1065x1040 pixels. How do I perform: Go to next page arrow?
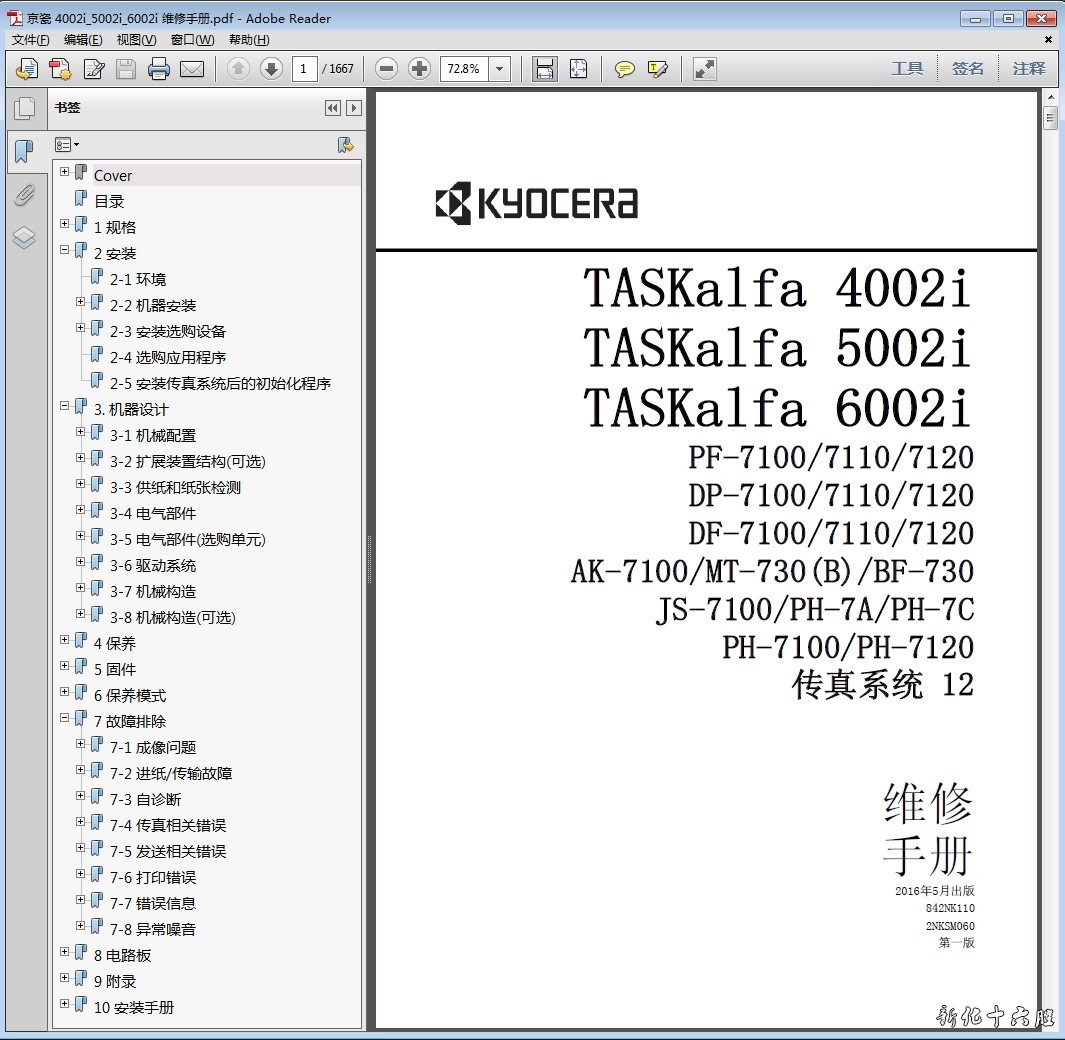tap(270, 69)
